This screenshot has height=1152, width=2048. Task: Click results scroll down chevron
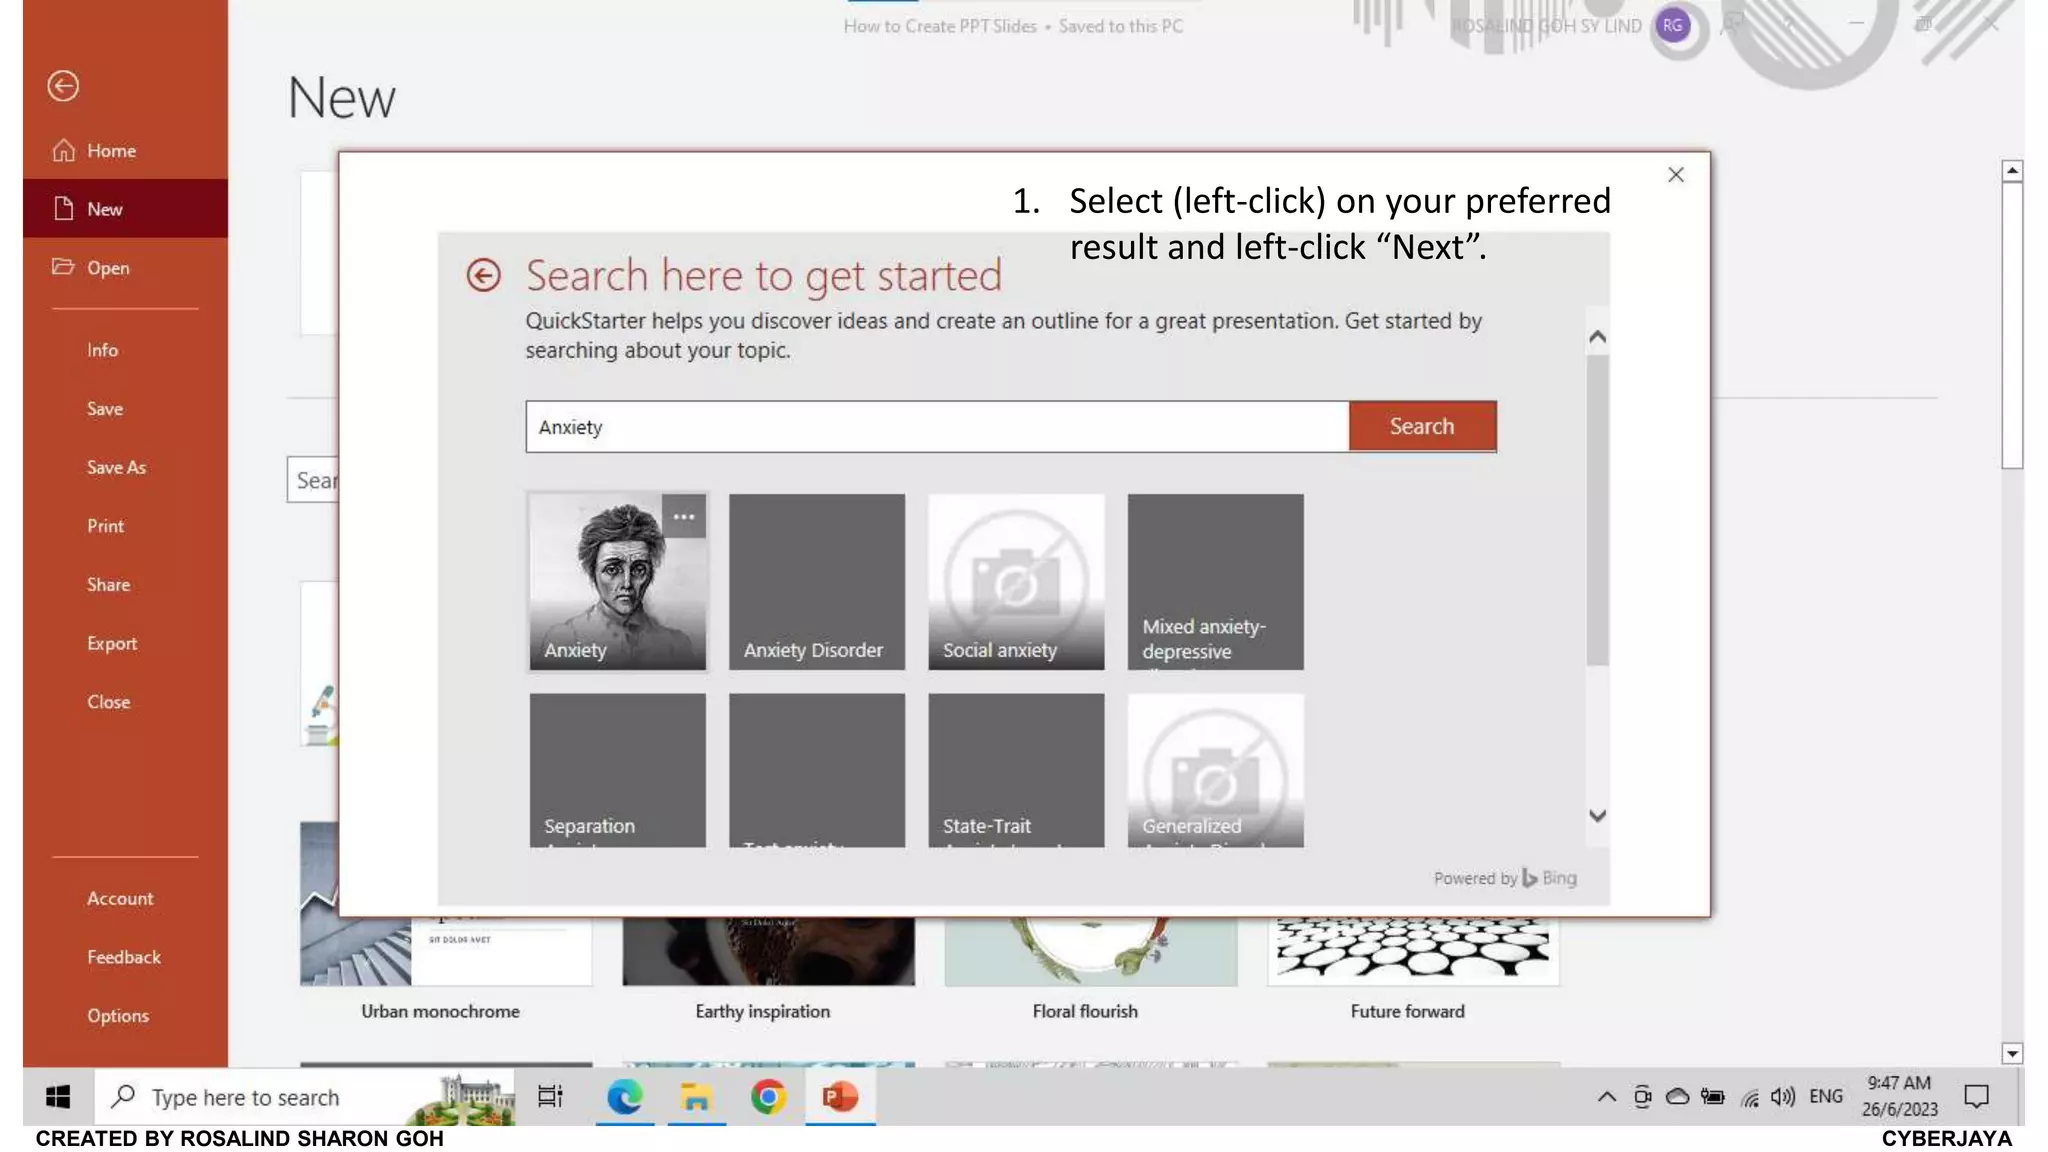click(x=1598, y=816)
